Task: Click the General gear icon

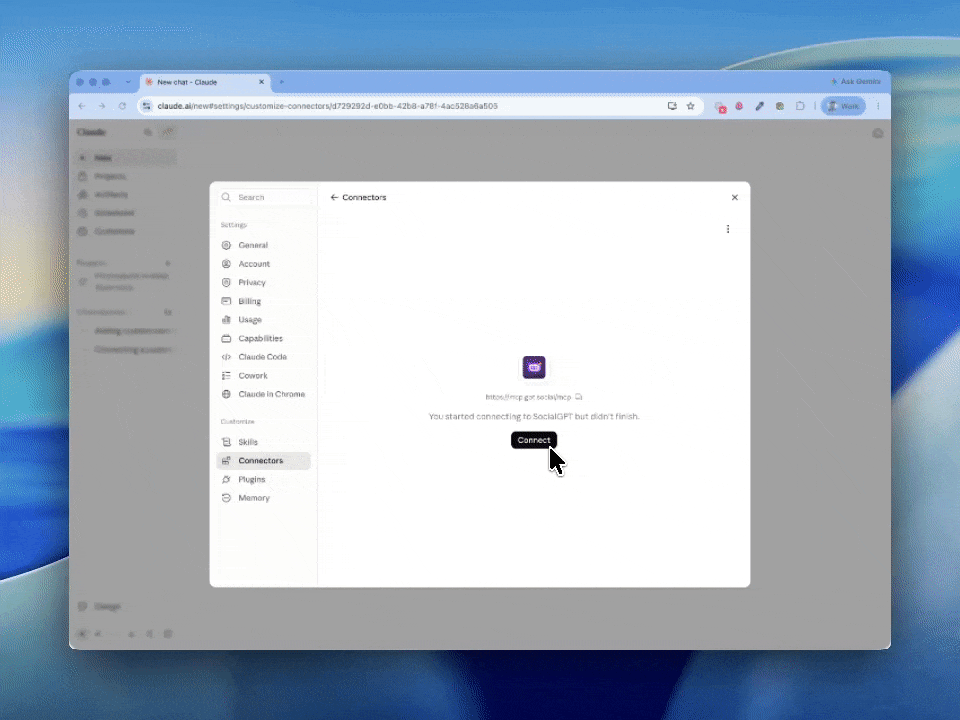Action: [x=226, y=245]
